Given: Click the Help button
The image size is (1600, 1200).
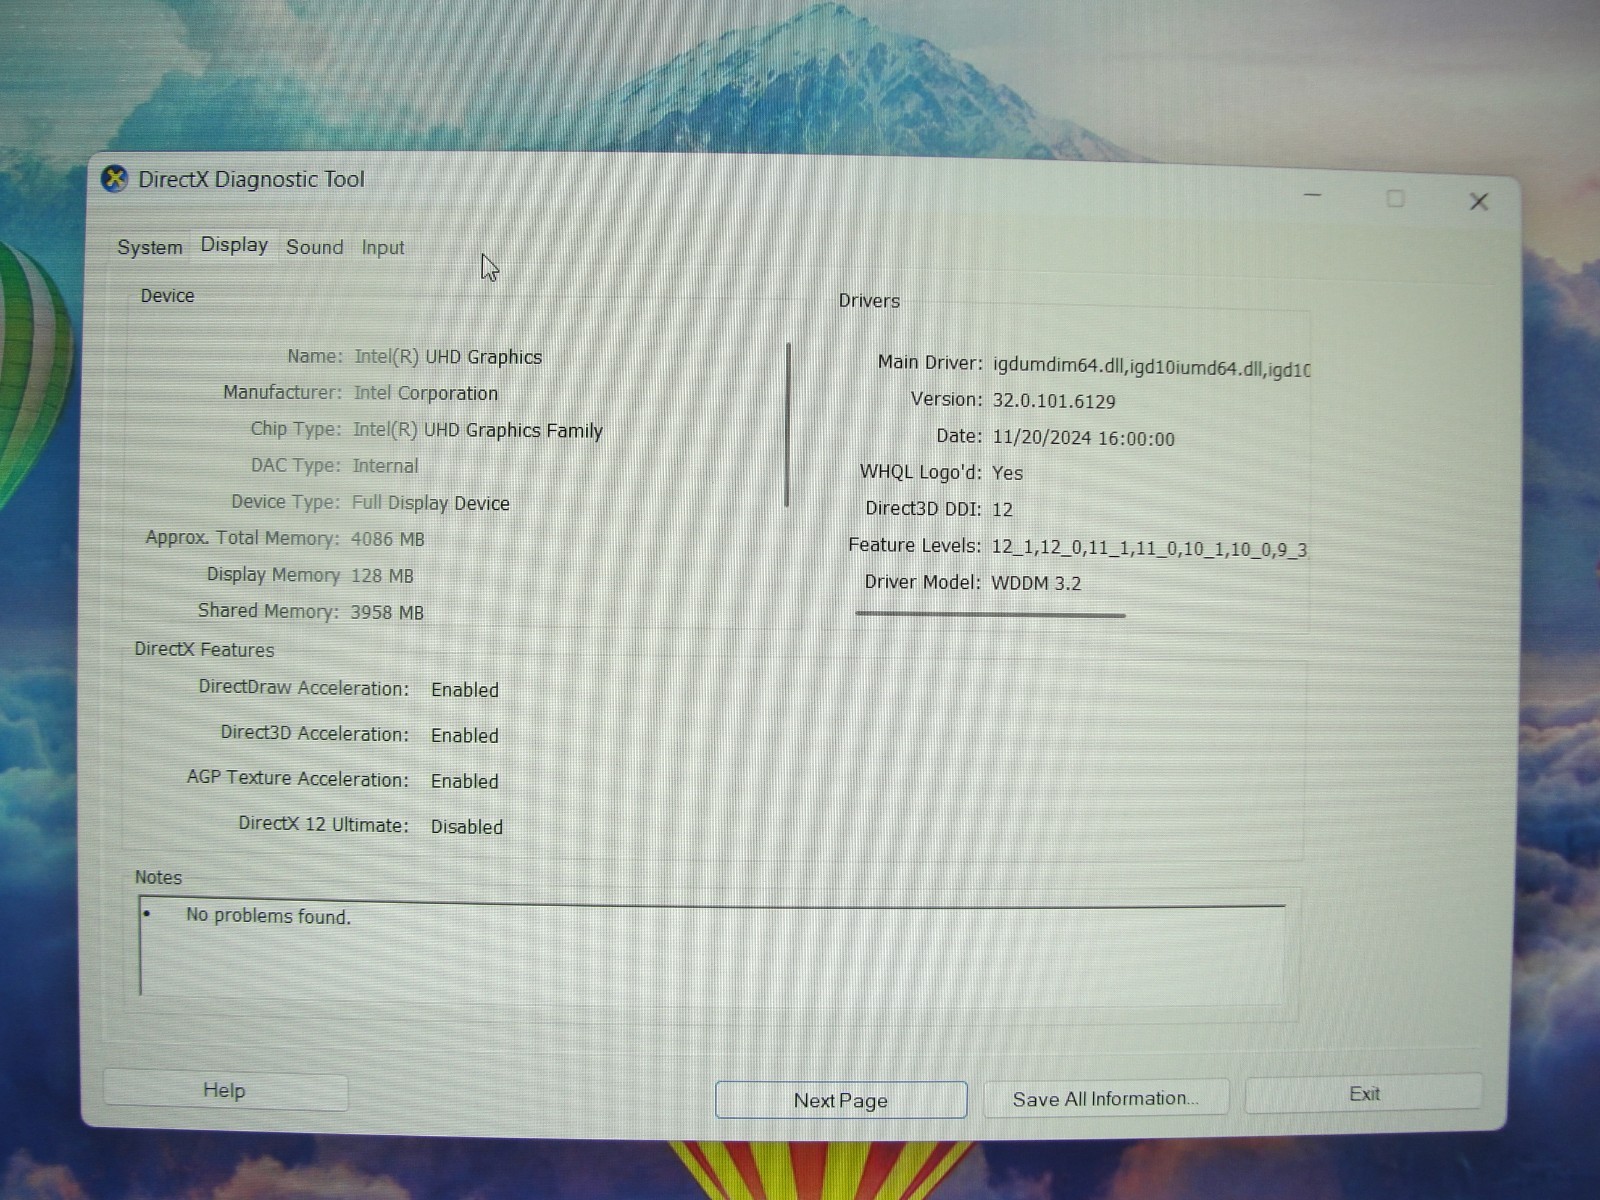Looking at the screenshot, I should pyautogui.click(x=225, y=1091).
